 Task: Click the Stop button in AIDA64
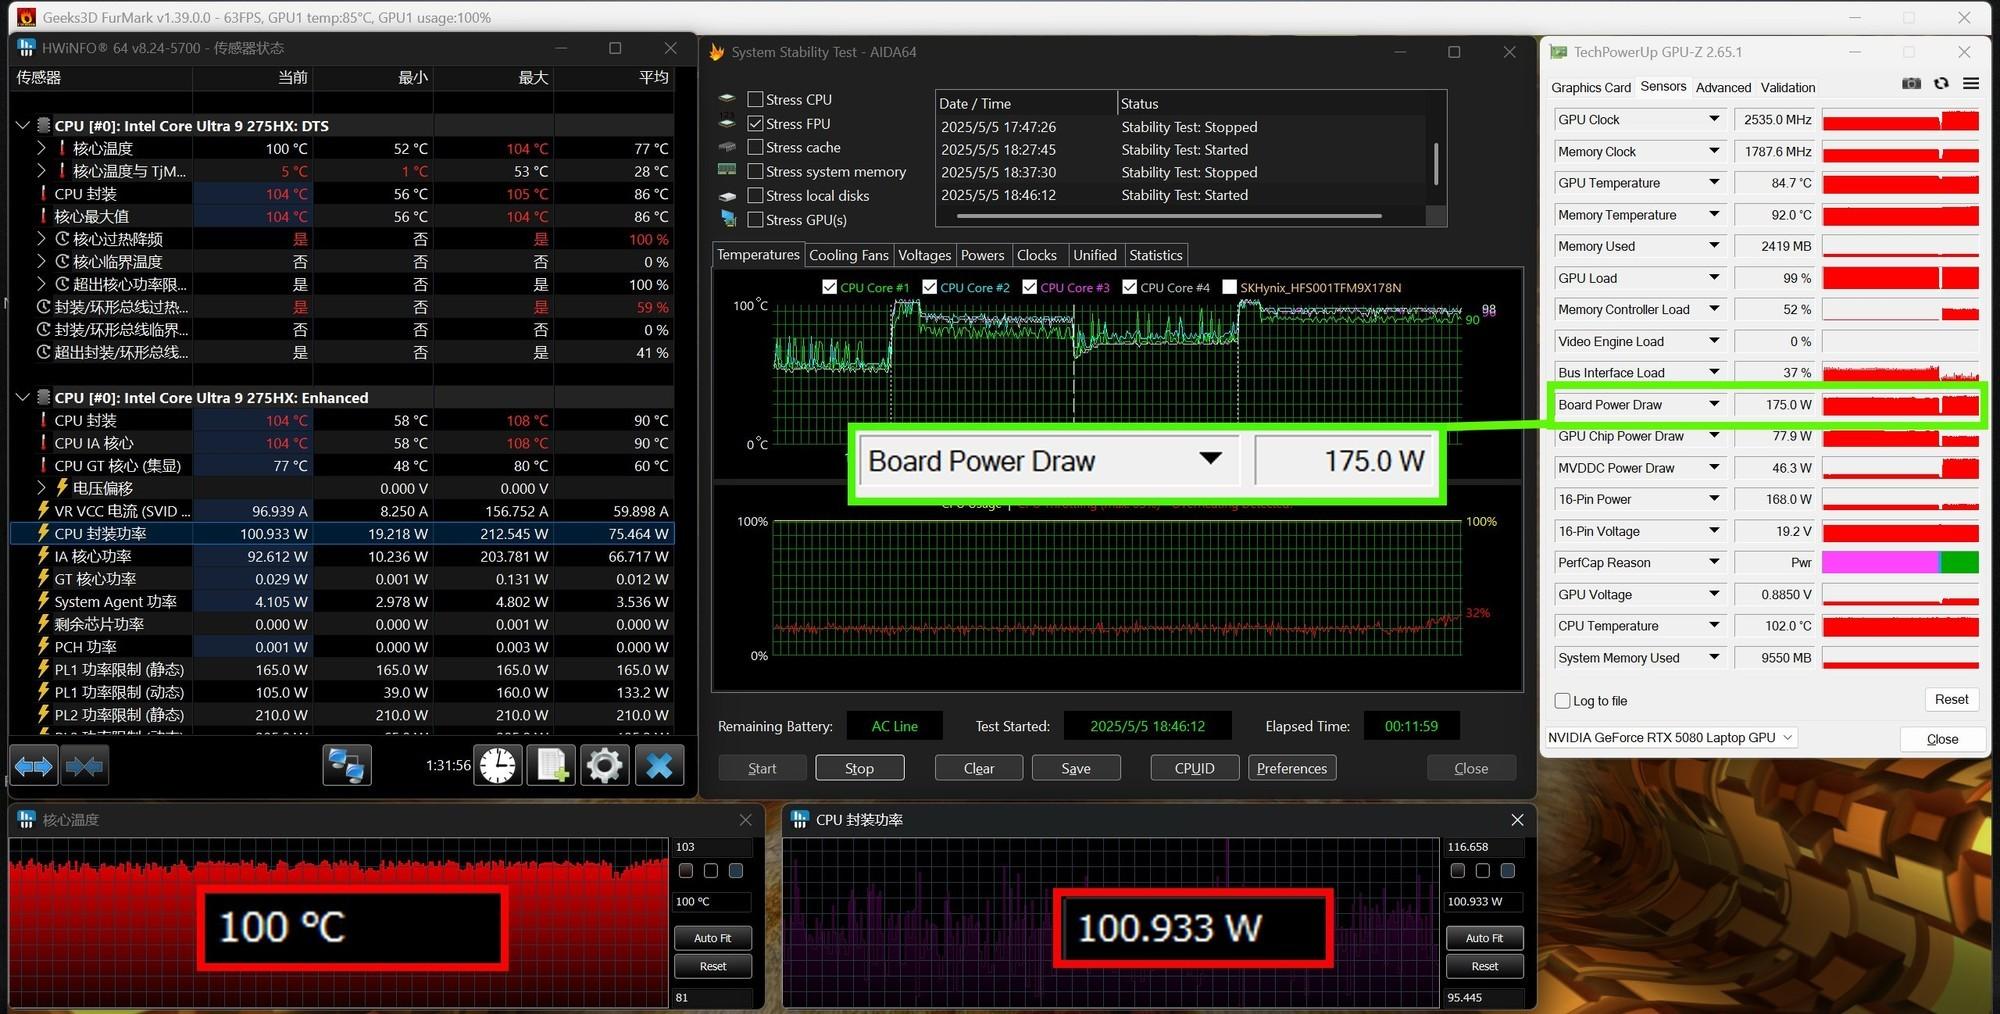pos(860,768)
